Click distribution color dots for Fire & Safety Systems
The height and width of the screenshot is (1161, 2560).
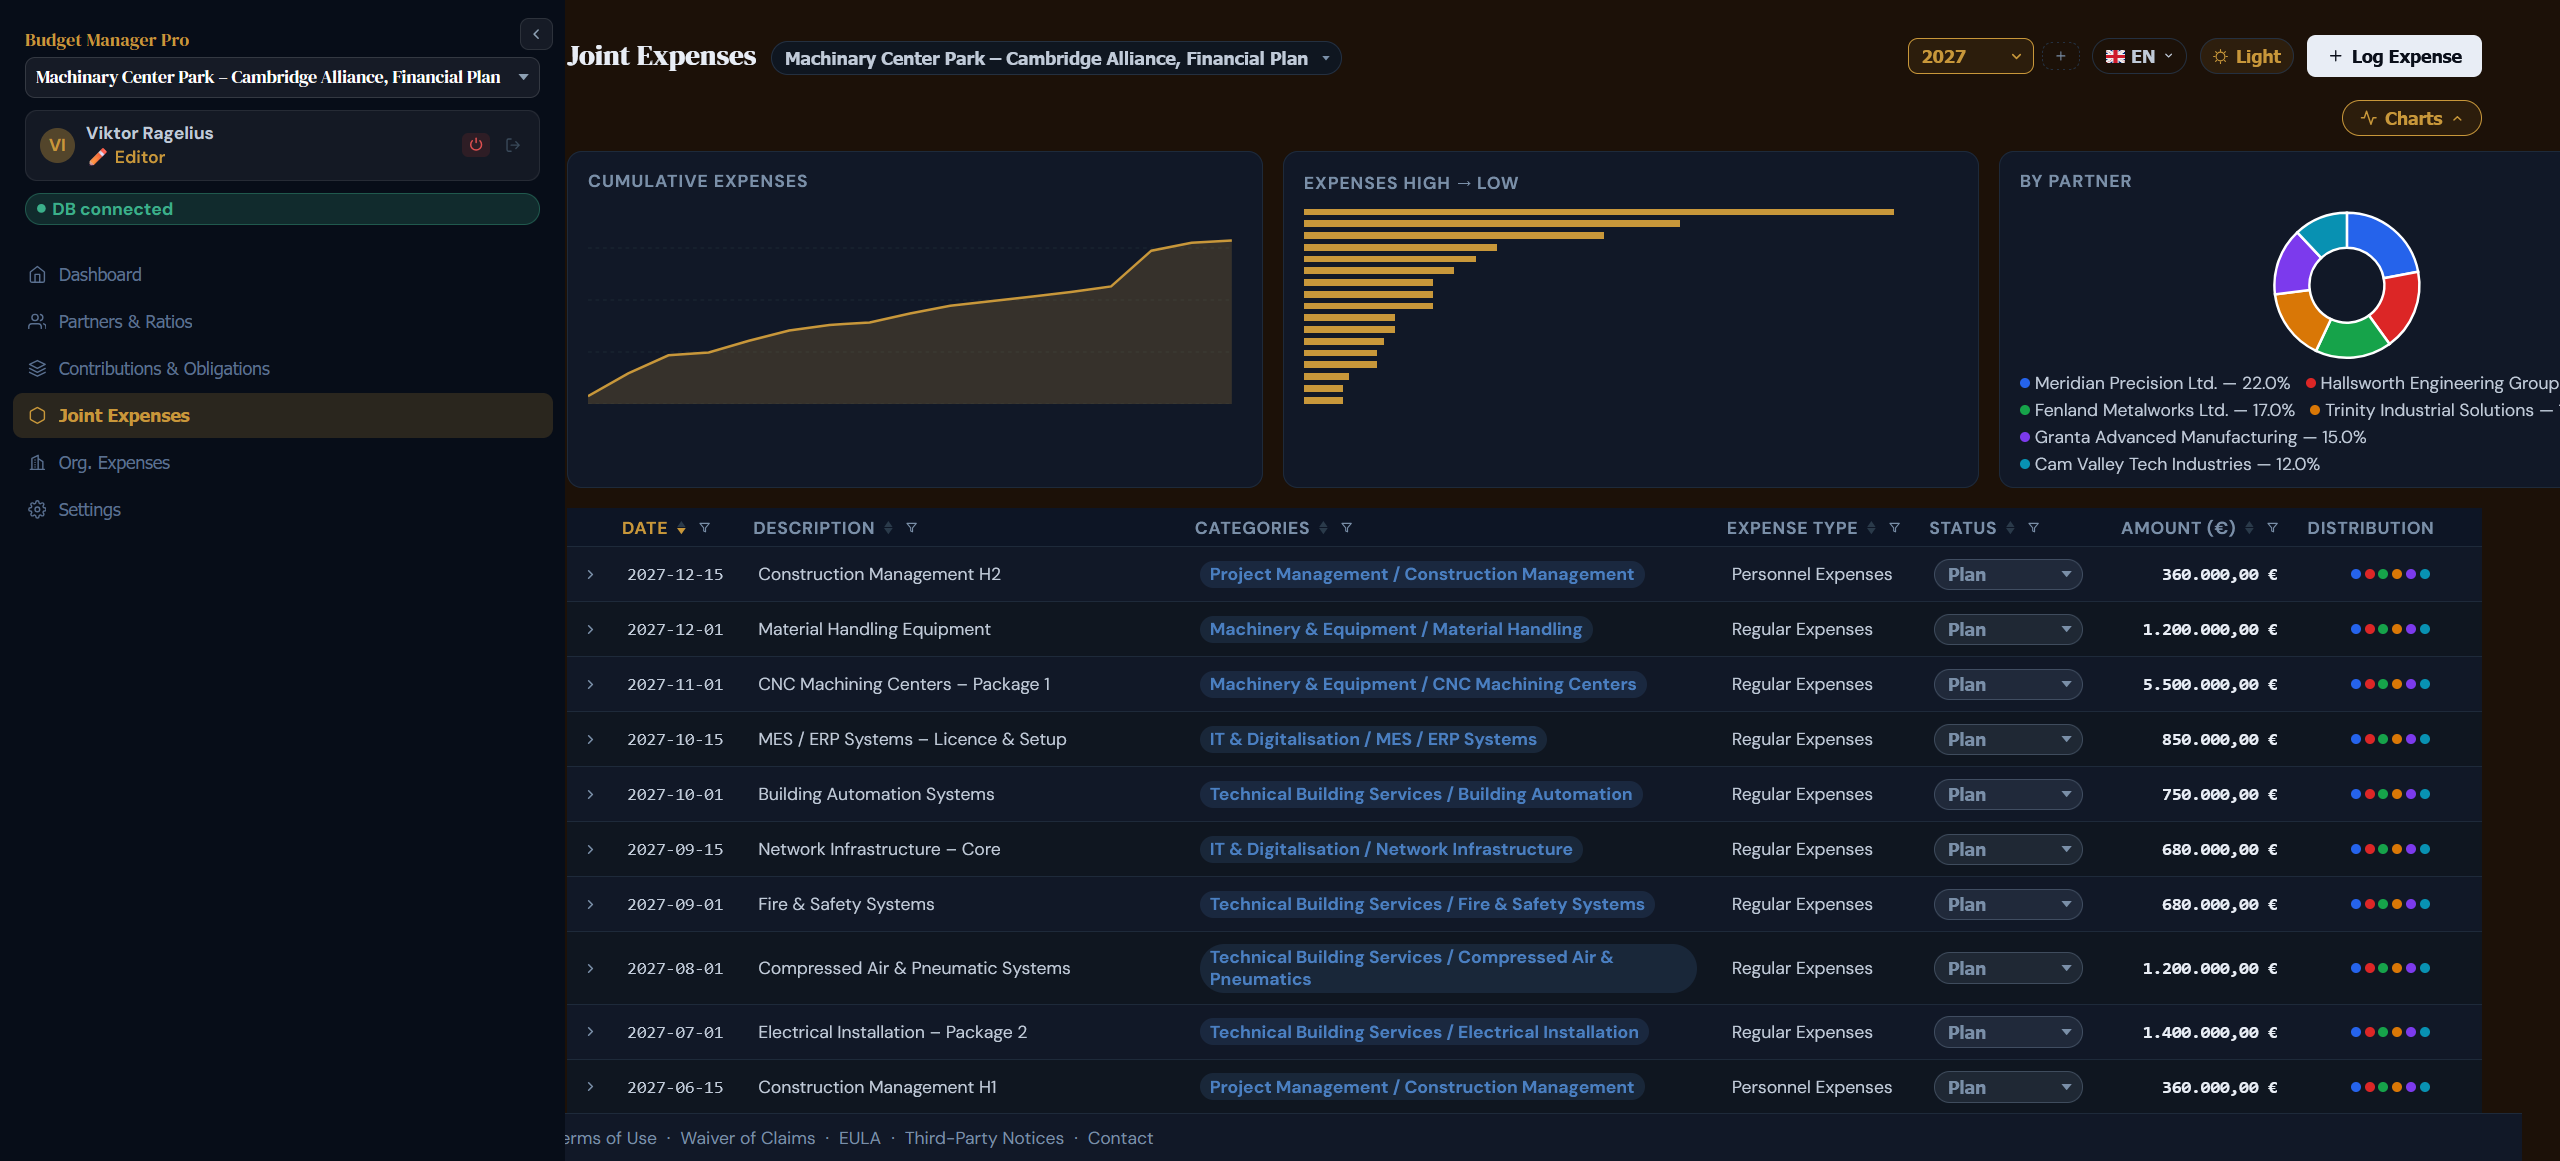2389,904
